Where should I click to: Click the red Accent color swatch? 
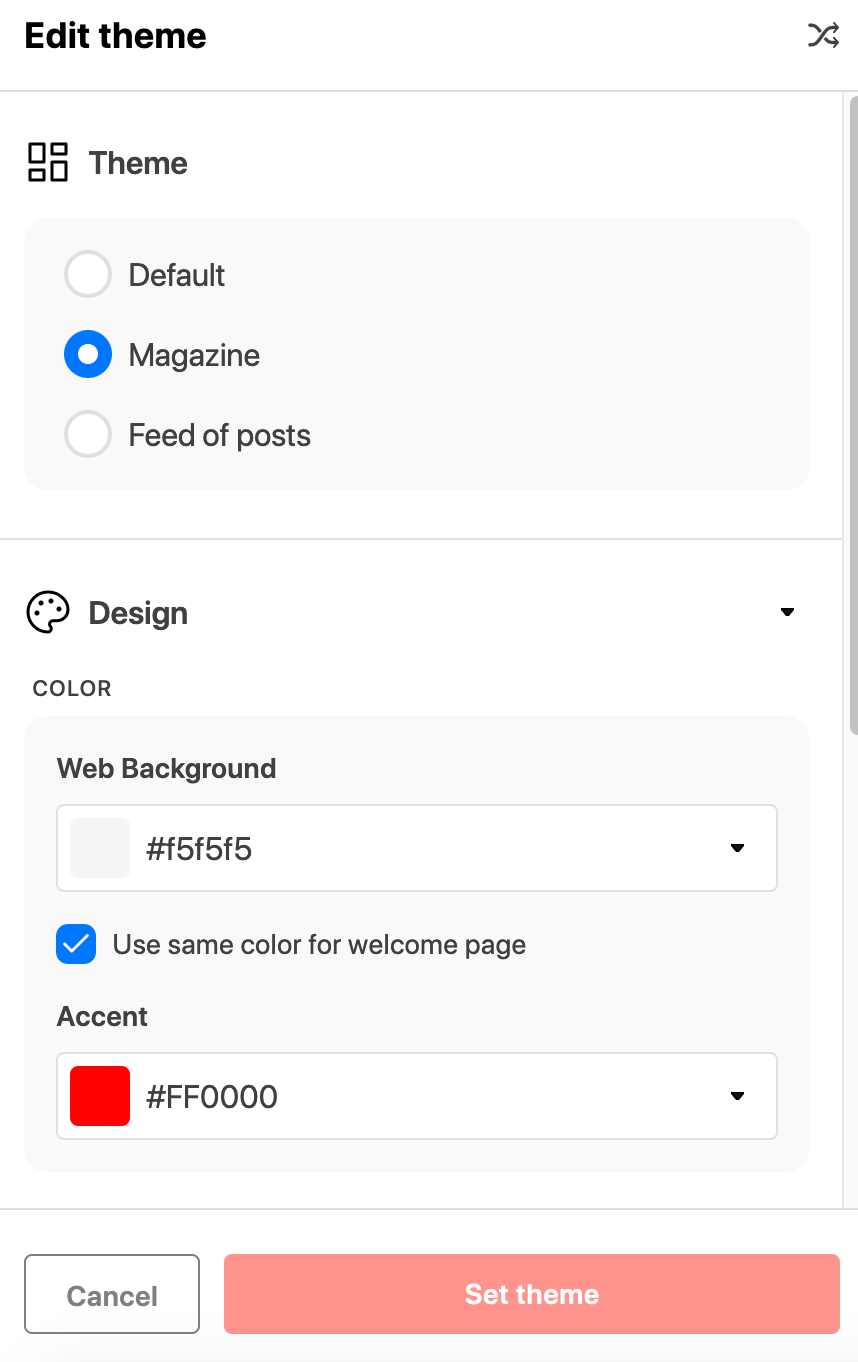[99, 1096]
